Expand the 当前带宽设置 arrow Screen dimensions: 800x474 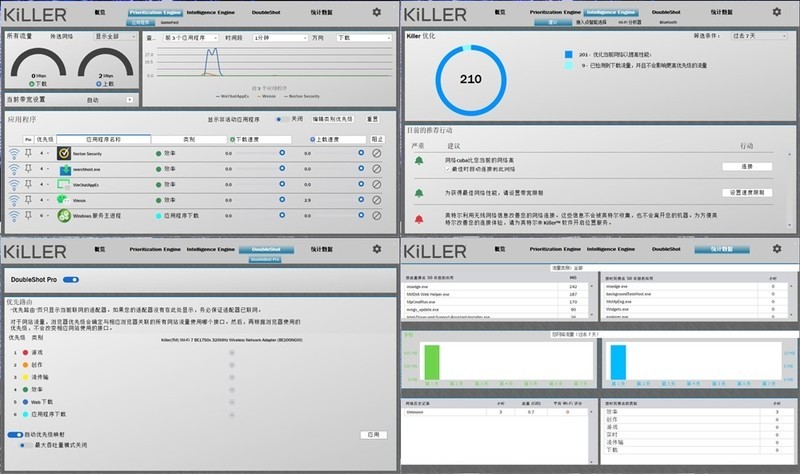point(130,99)
